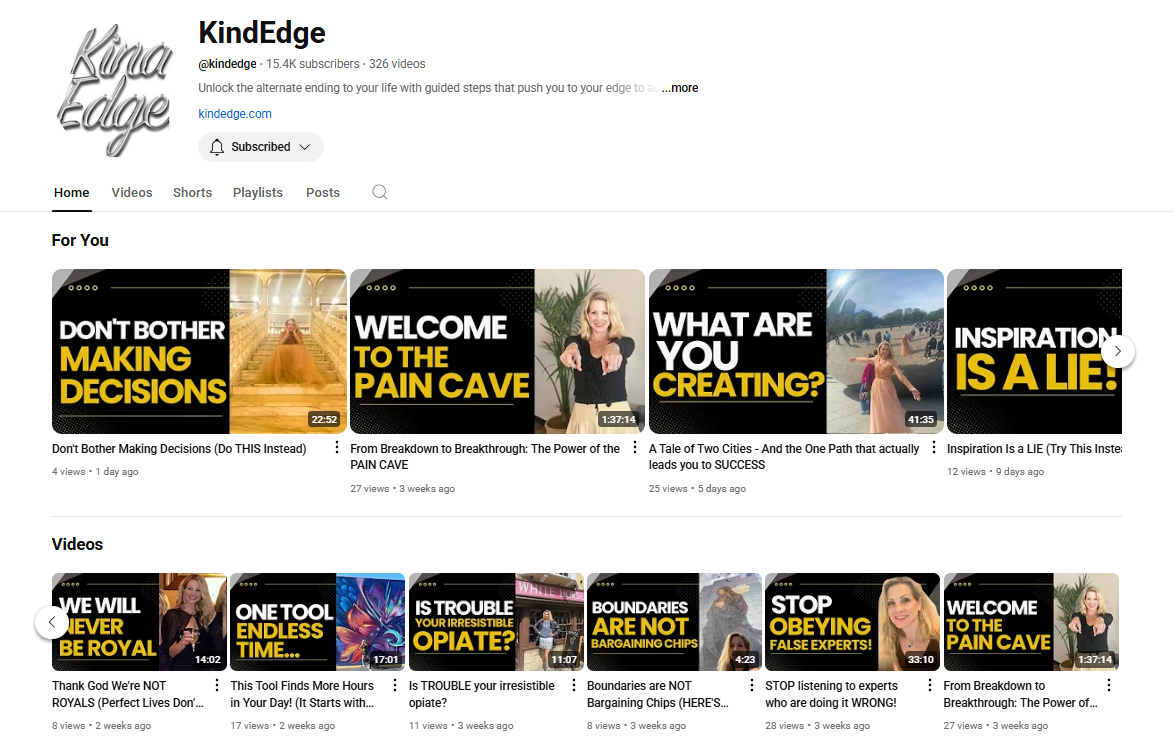Open title A Tale of Two Cities
The height and width of the screenshot is (740, 1173).
coord(783,456)
